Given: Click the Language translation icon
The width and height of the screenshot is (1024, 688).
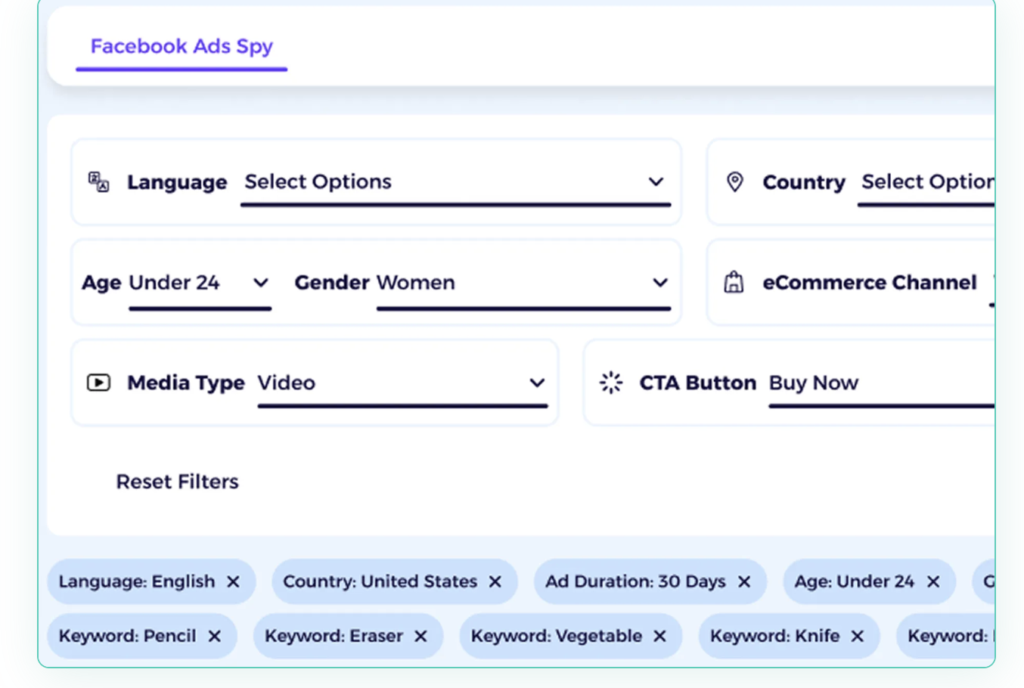Looking at the screenshot, I should coord(99,181).
